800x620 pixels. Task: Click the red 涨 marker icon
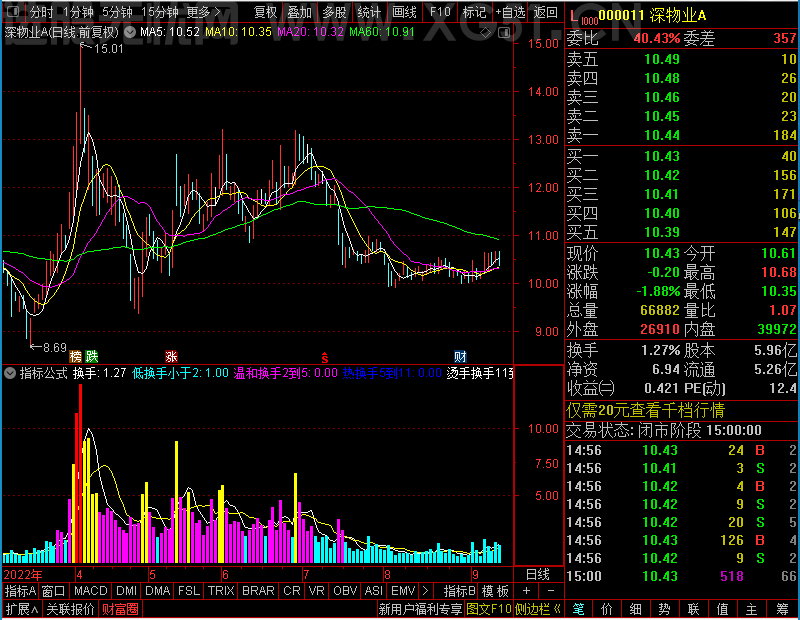(171, 356)
